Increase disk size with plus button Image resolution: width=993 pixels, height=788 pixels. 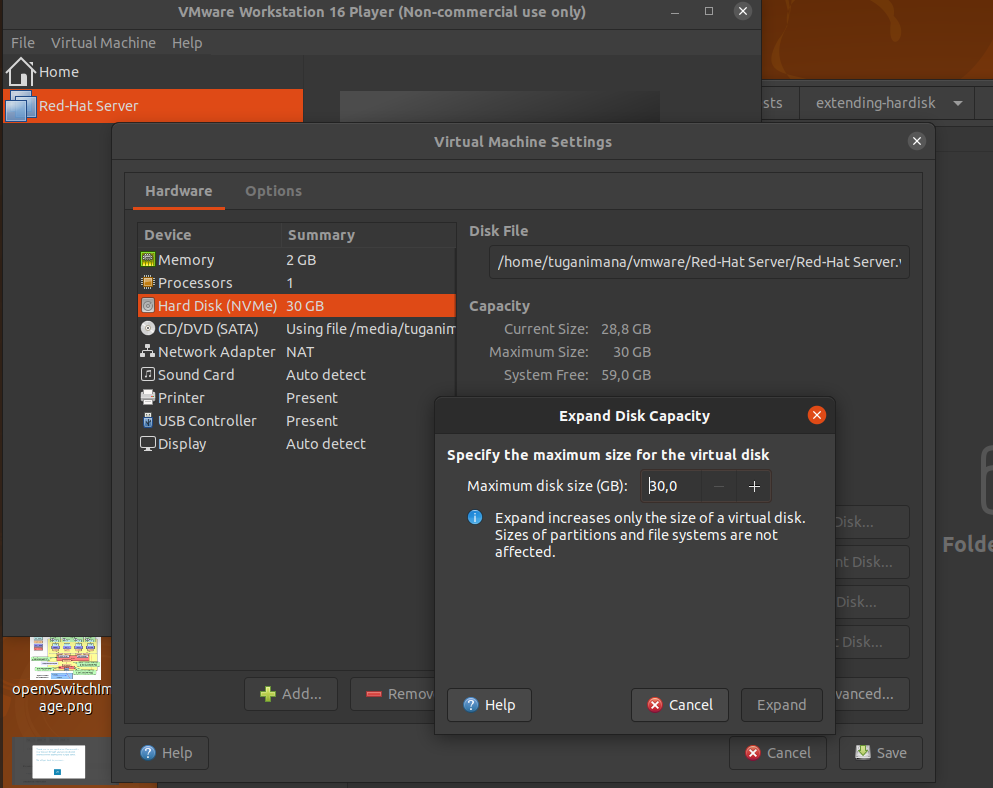point(754,487)
